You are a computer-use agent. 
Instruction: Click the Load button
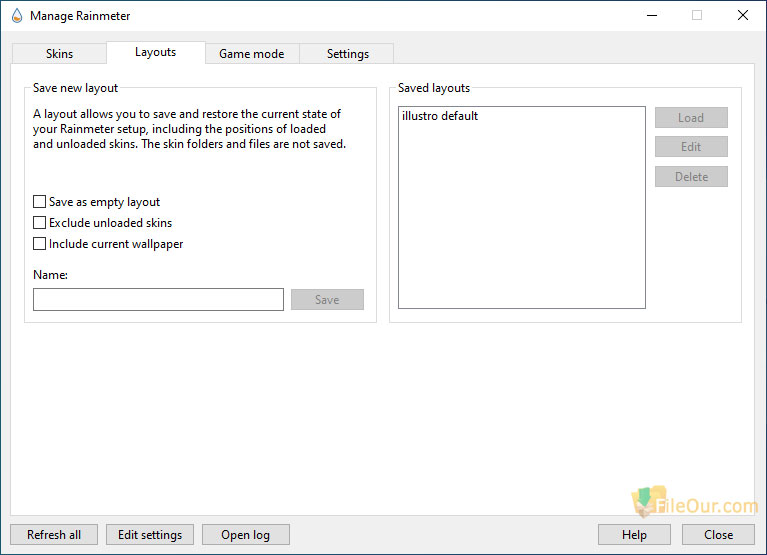pyautogui.click(x=691, y=117)
